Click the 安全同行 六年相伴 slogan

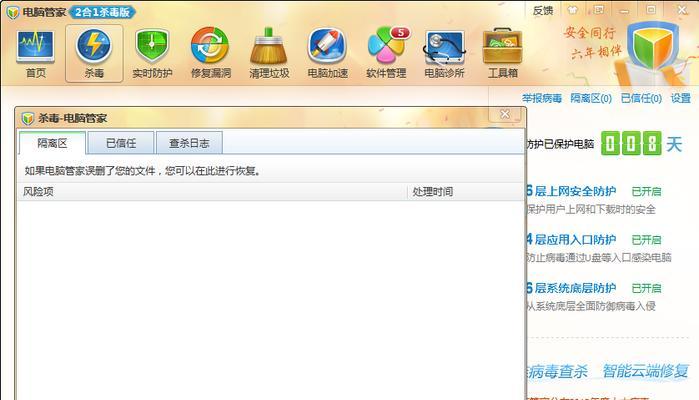pos(592,43)
